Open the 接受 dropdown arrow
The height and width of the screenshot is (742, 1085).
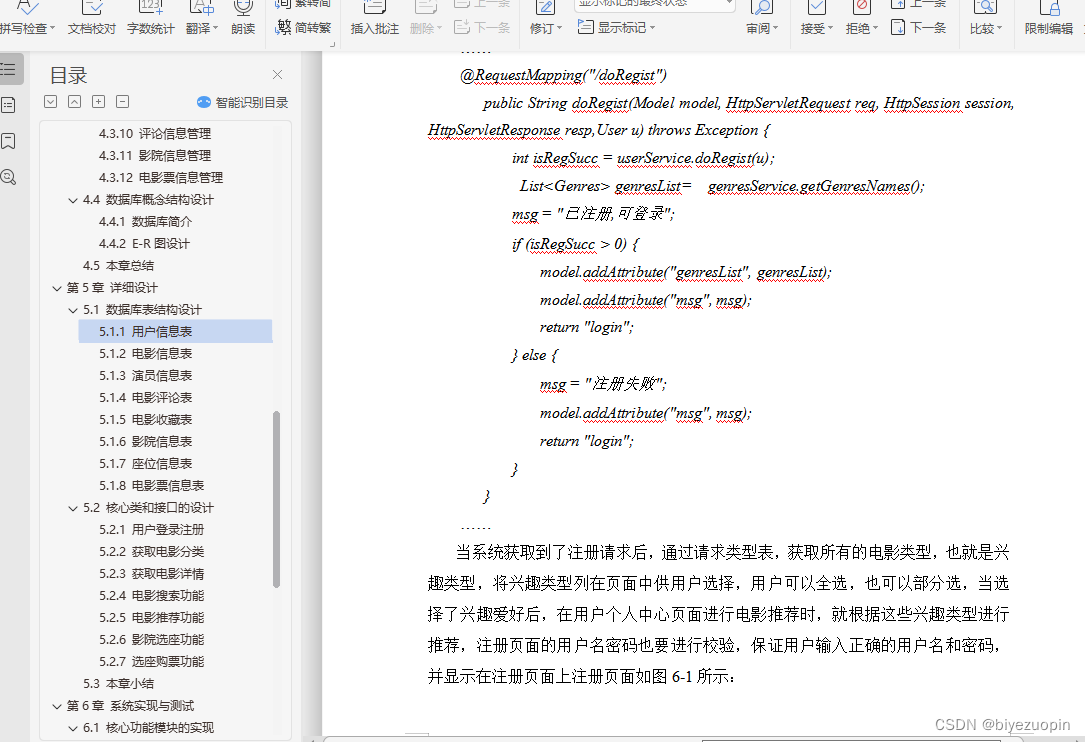(830, 28)
